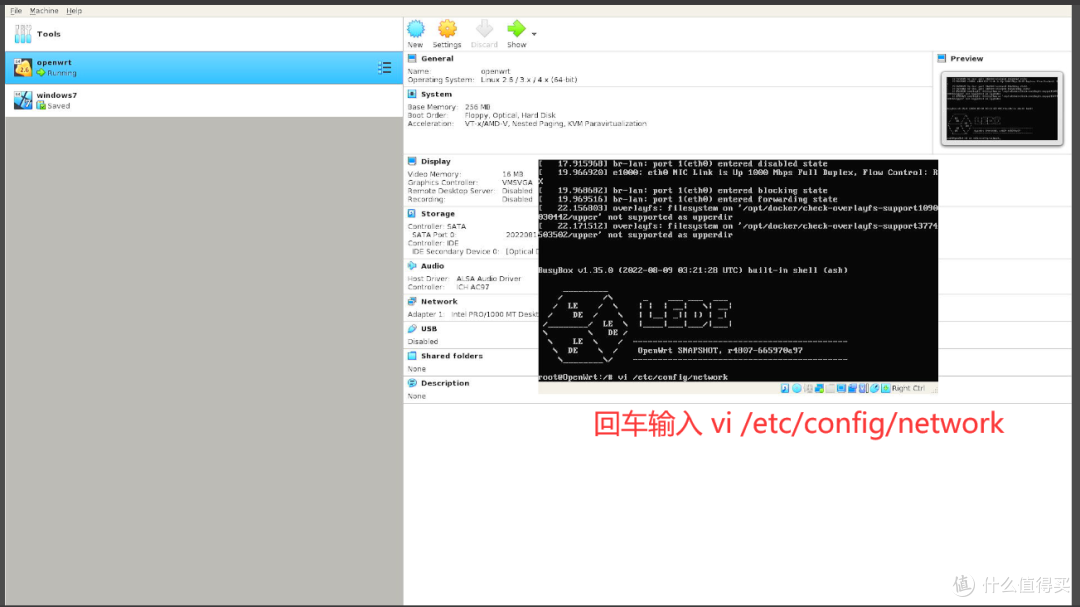Click the Preview panel header
Image resolution: width=1080 pixels, height=607 pixels.
966,59
